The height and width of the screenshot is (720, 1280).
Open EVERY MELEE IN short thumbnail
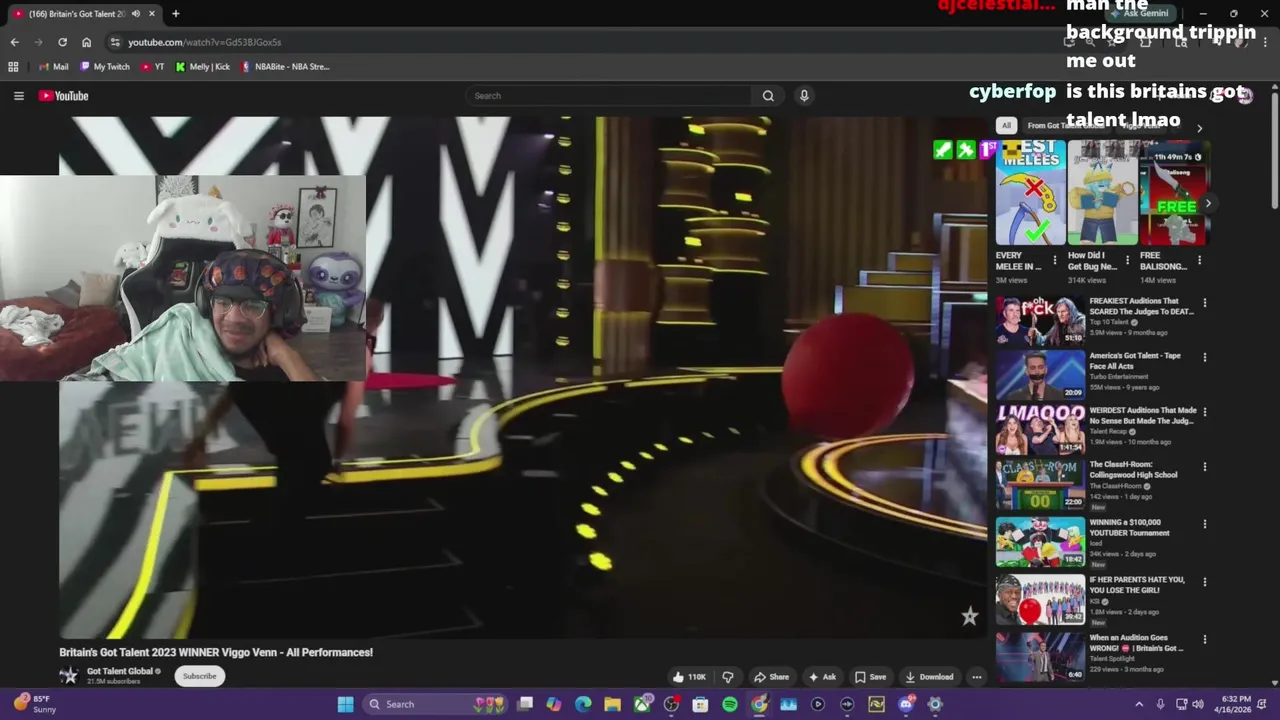tap(1031, 192)
